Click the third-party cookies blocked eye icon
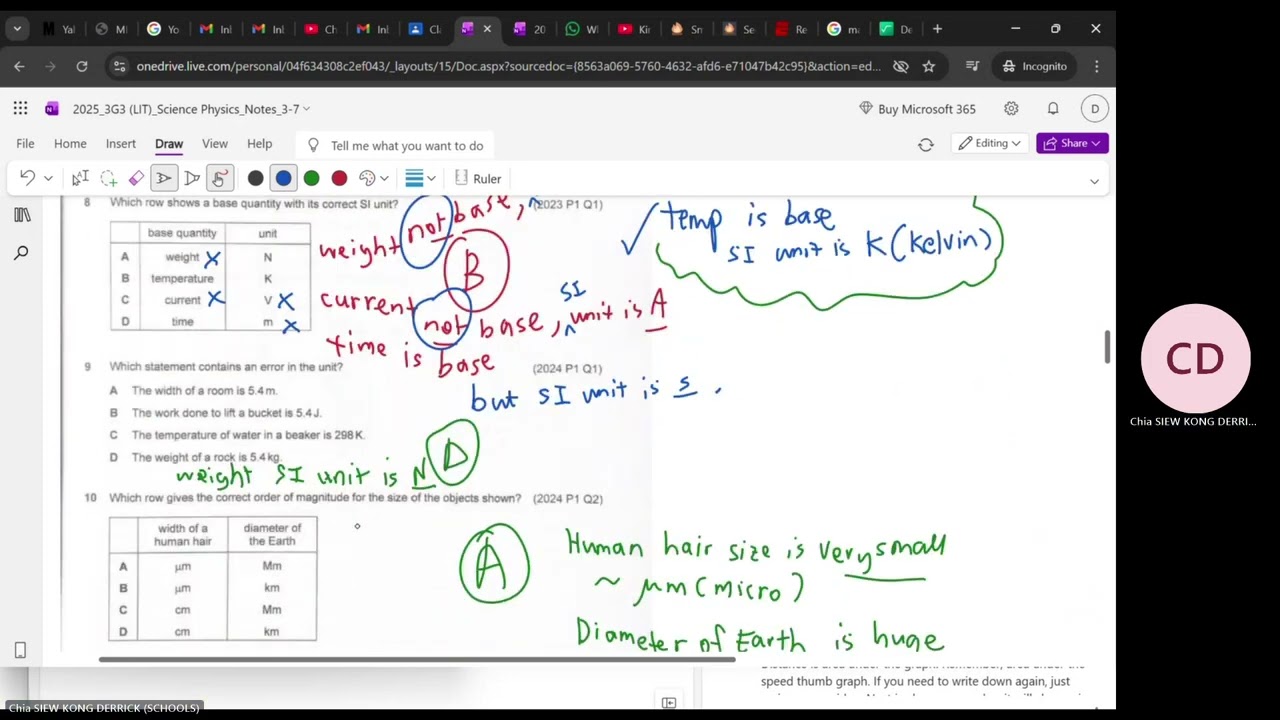Viewport: 1280px width, 720px height. 901,66
